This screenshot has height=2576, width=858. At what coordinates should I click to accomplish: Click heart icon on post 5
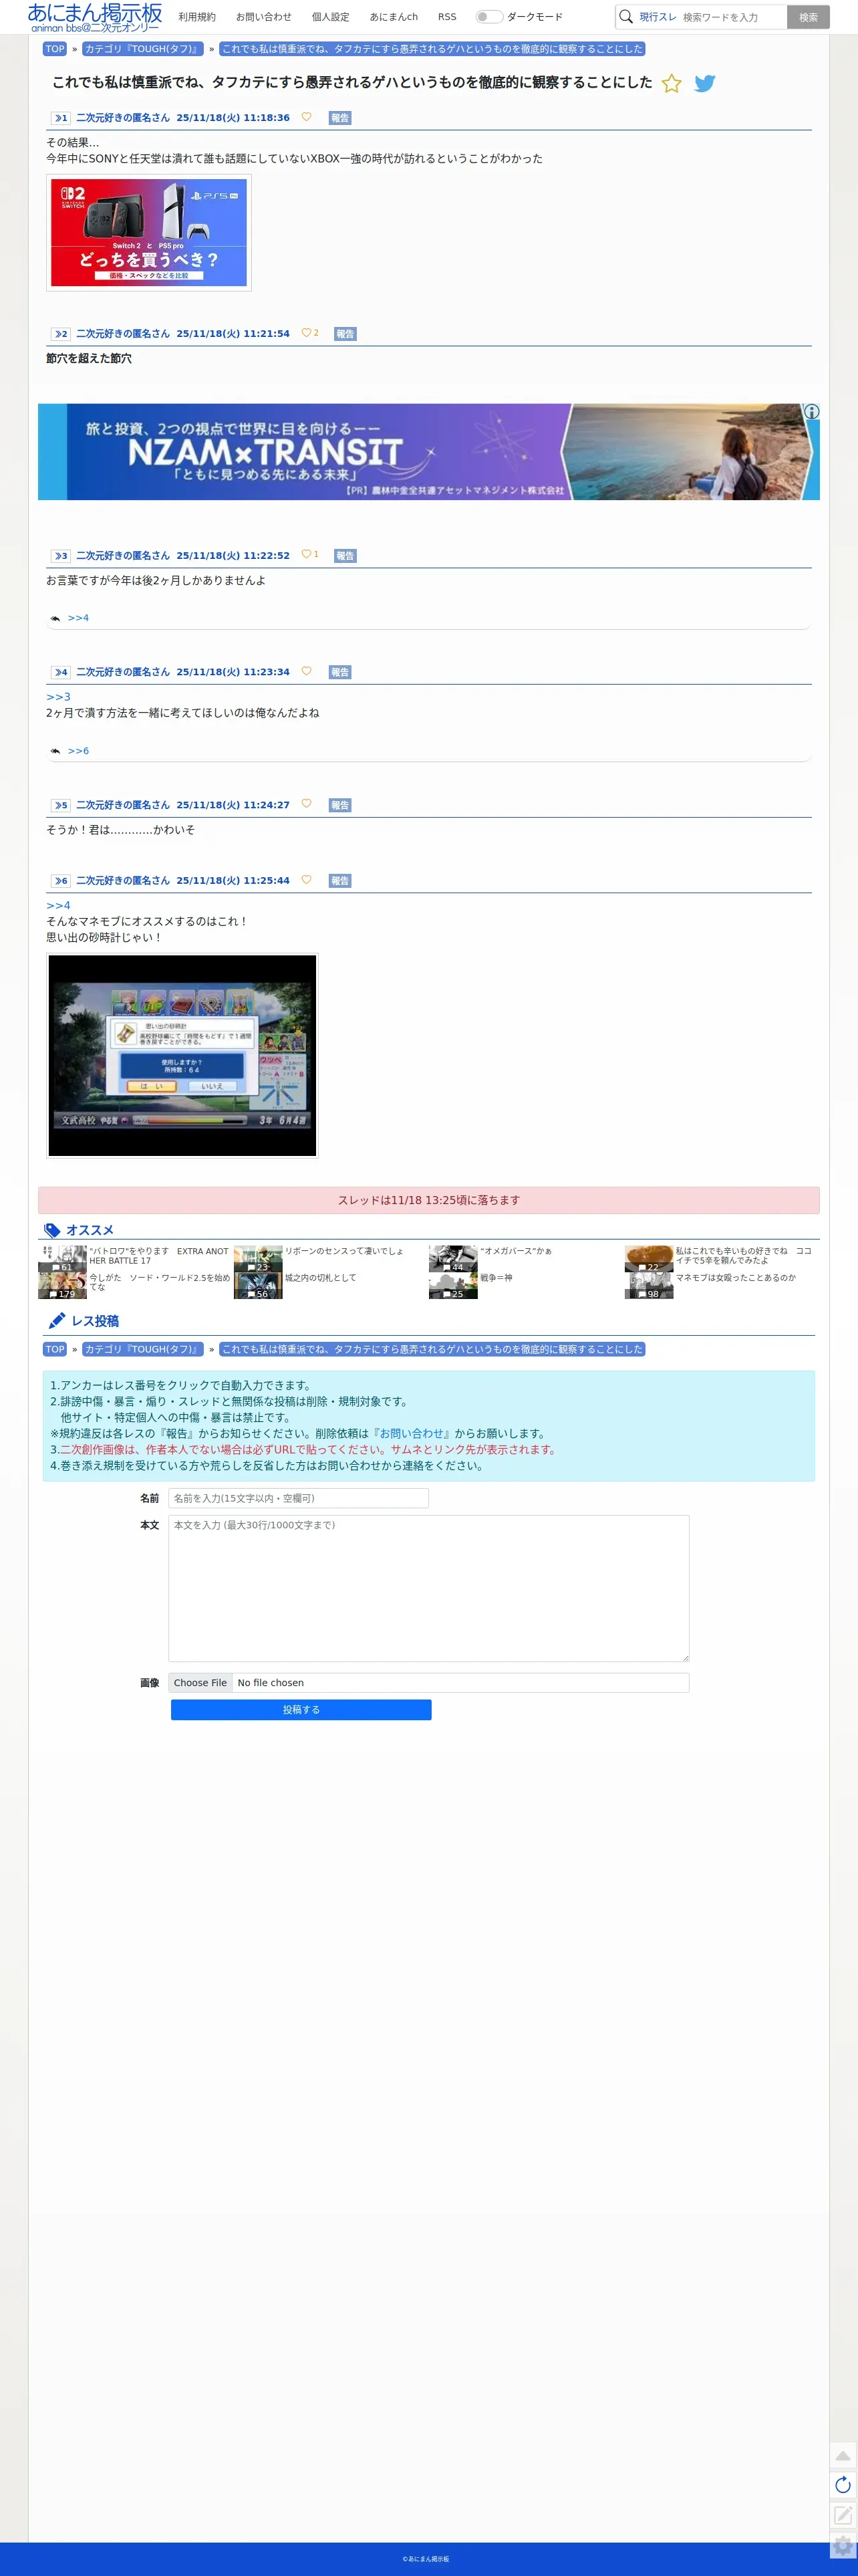click(306, 804)
